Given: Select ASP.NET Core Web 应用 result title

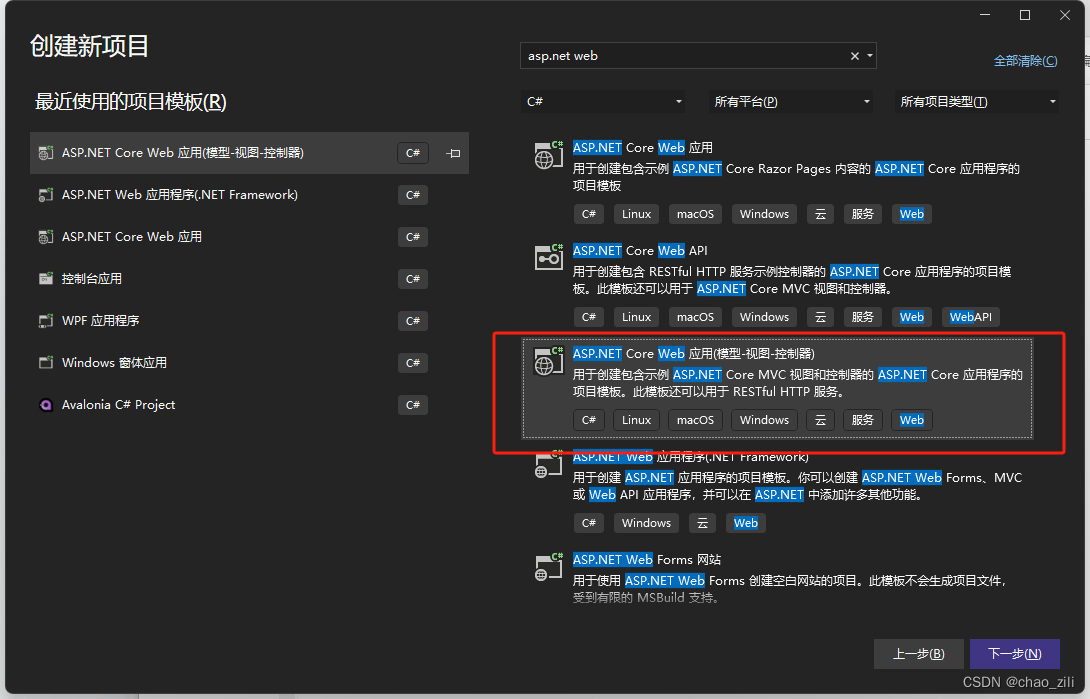Looking at the screenshot, I should coord(642,147).
